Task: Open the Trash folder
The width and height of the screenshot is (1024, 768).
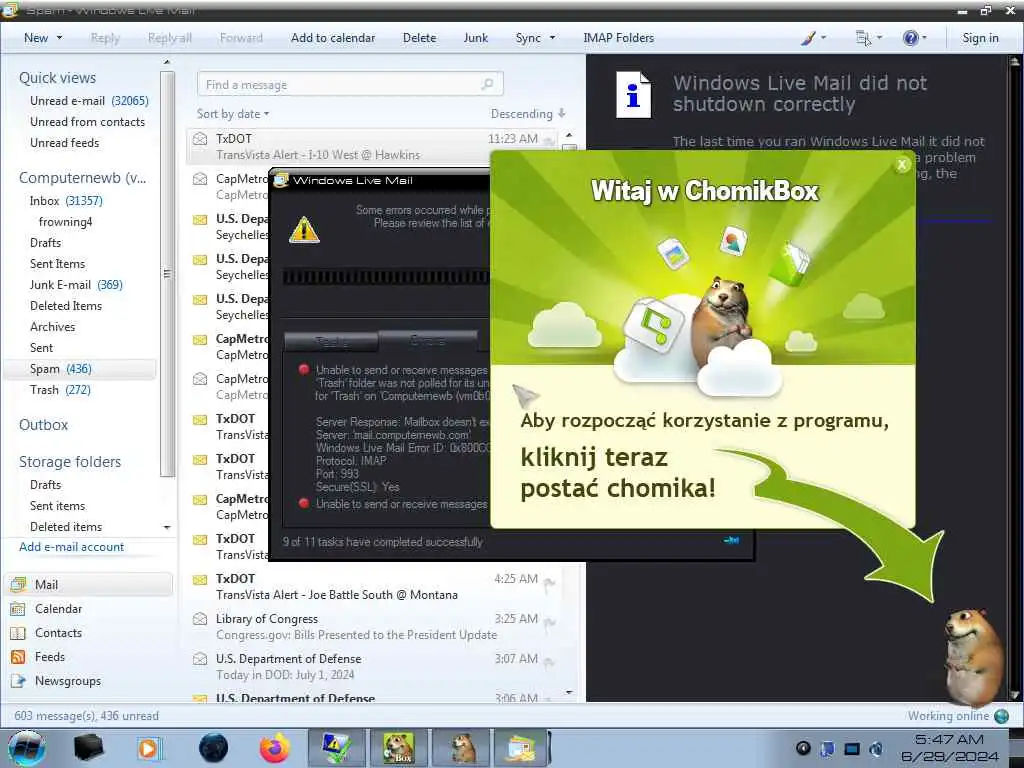Action: (x=60, y=389)
